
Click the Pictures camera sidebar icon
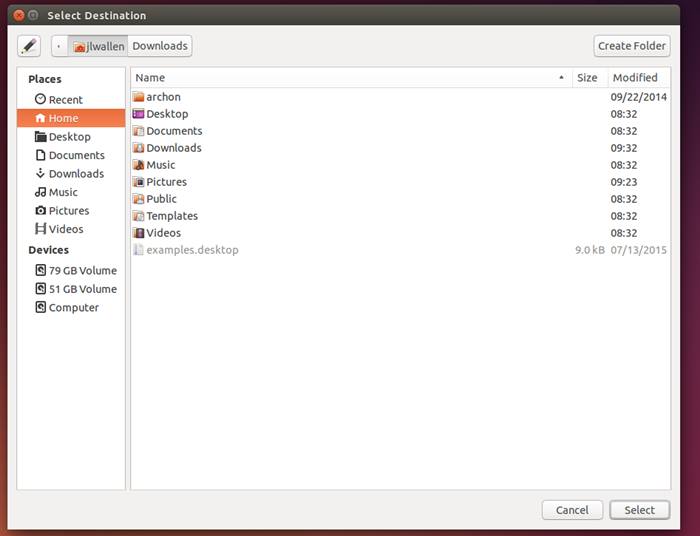40,210
